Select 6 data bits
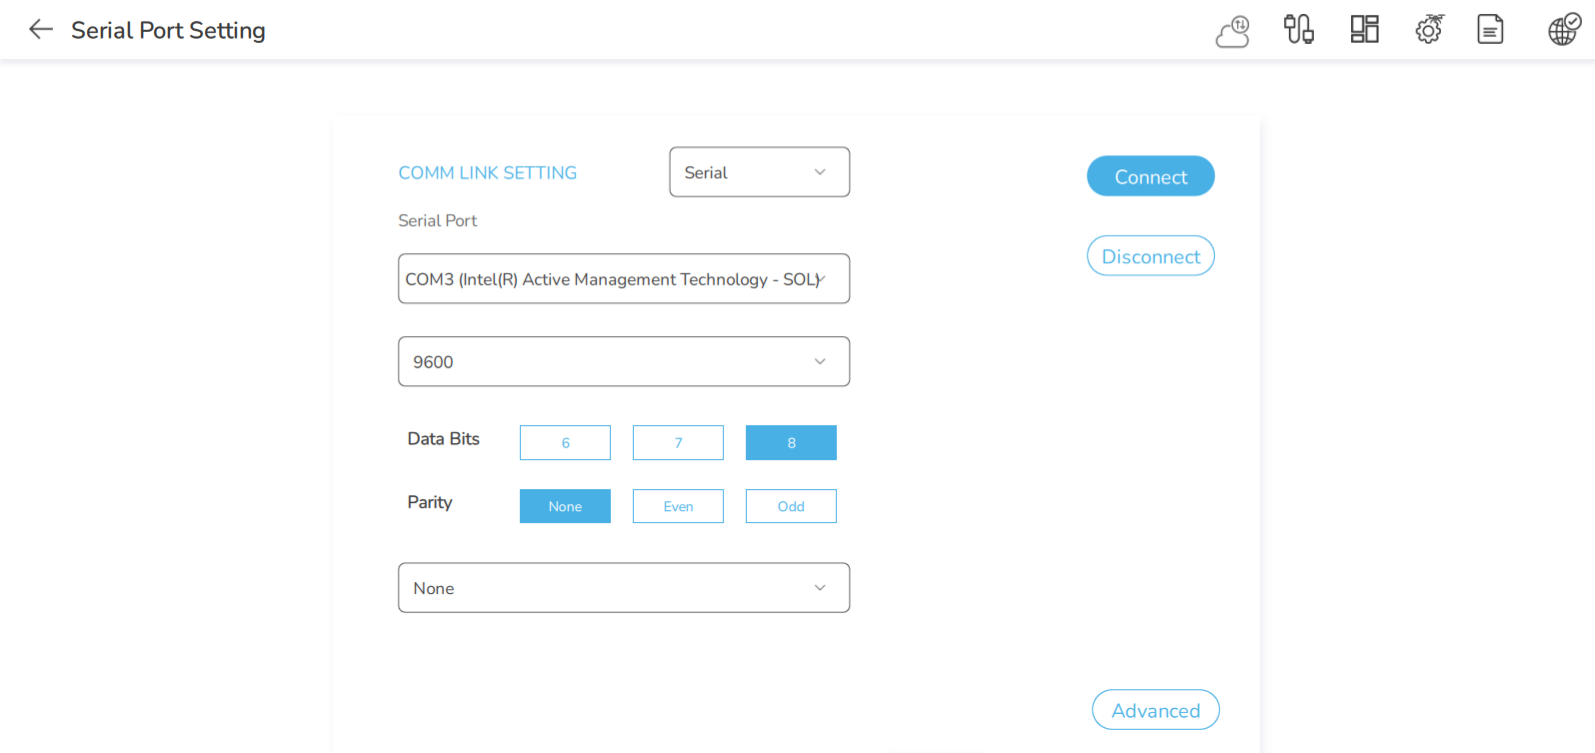Viewport: 1595px width, 753px height. 565,443
